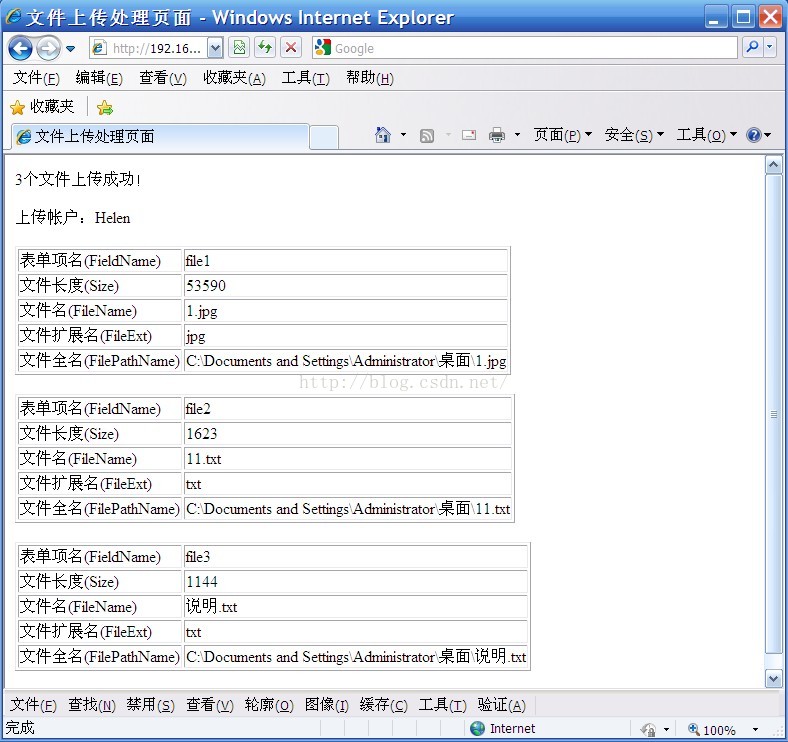788x742 pixels.
Task: Open the 编辑(E) menu
Action: (99, 78)
